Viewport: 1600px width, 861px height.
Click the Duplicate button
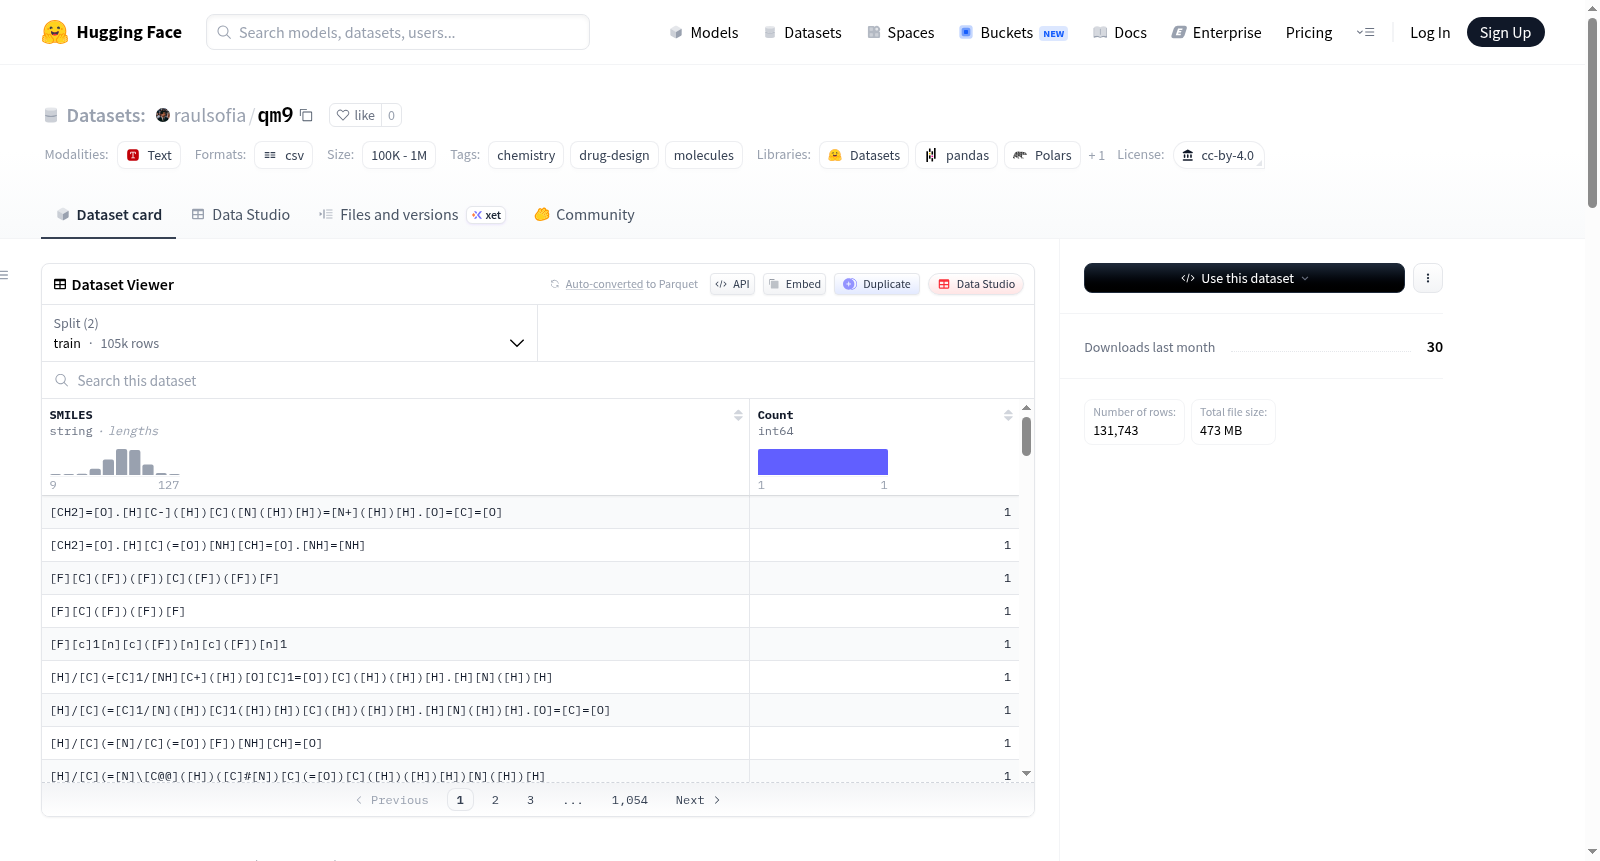coord(877,284)
